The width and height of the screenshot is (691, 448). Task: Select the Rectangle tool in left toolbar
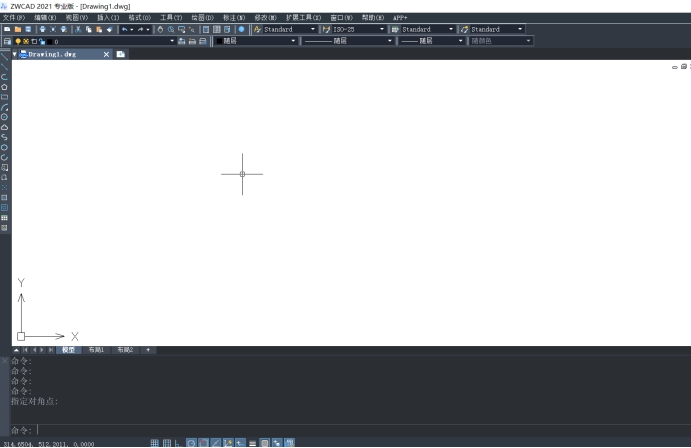click(x=4, y=97)
